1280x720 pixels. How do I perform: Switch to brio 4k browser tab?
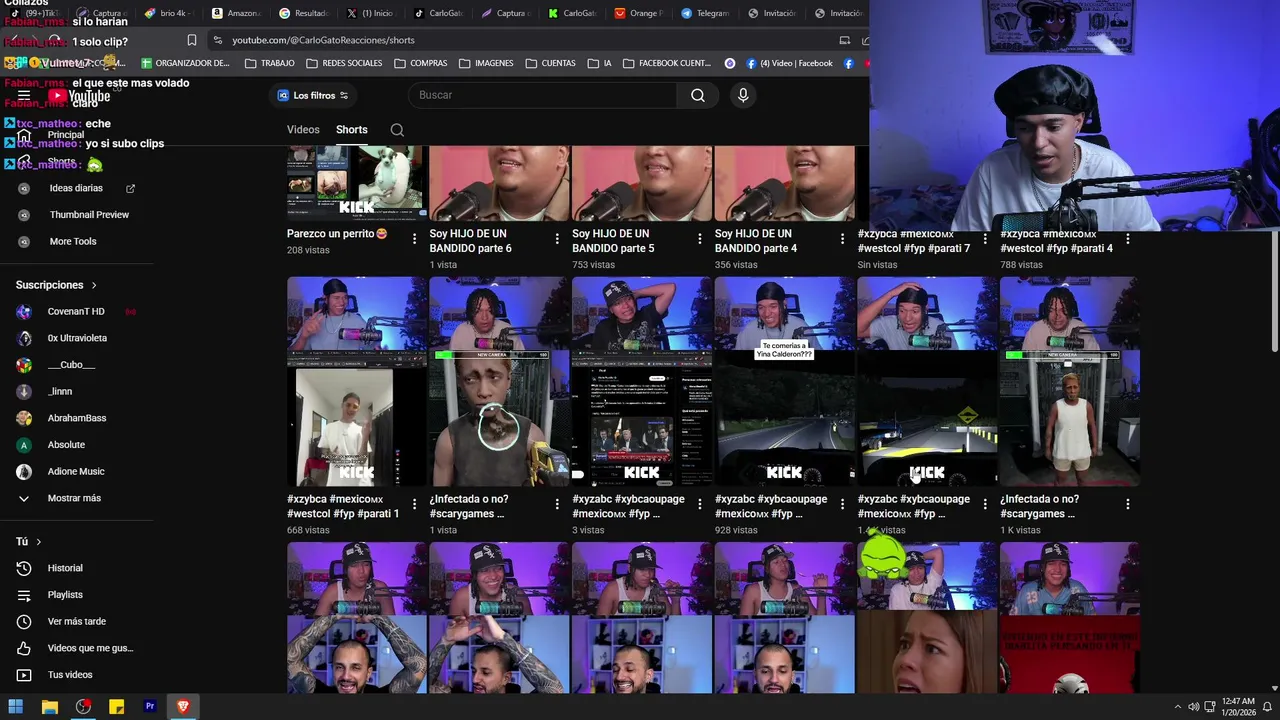170,13
